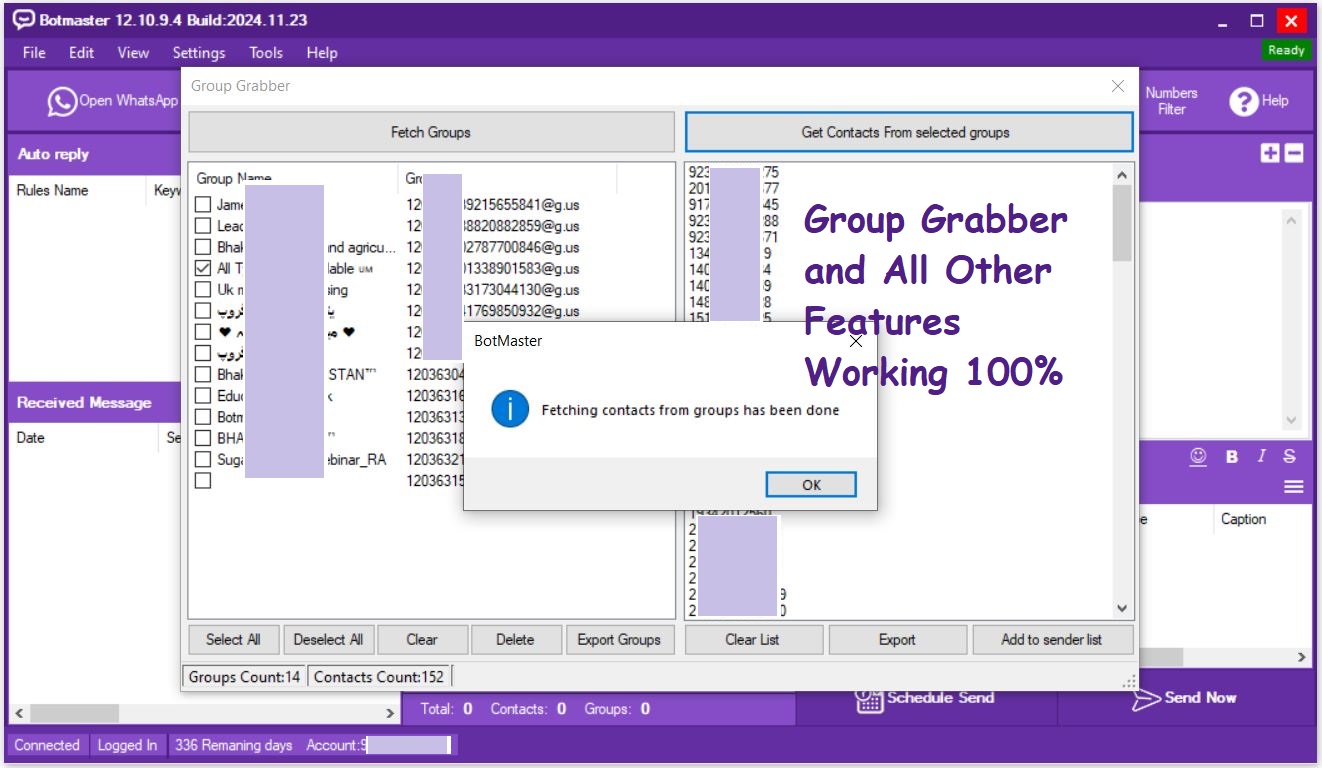Click the Export button under contacts list
The height and width of the screenshot is (768, 1322).
point(897,640)
